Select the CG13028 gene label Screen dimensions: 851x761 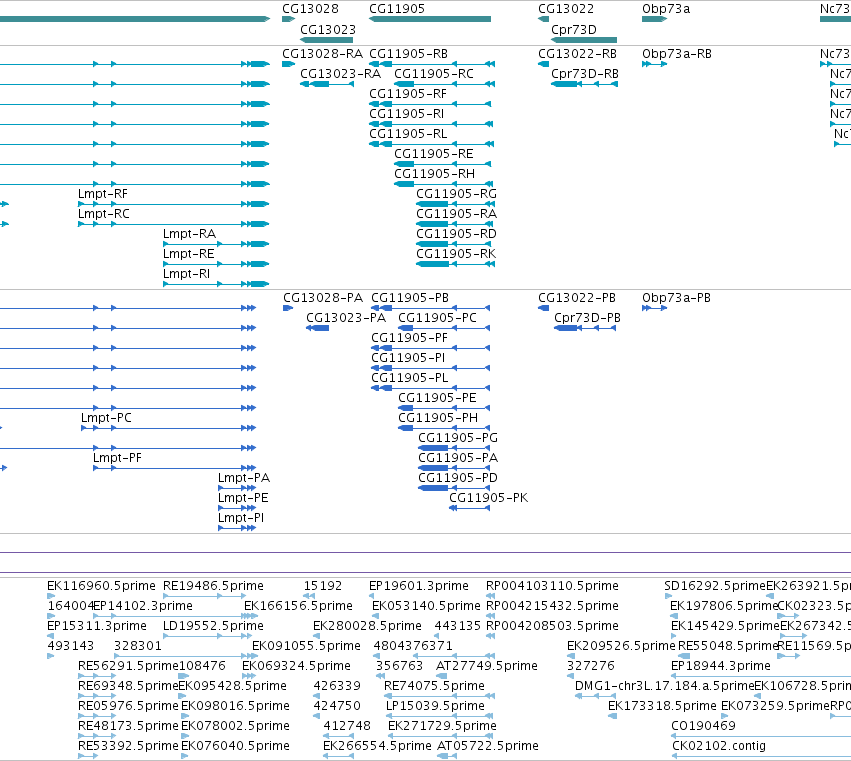[310, 9]
